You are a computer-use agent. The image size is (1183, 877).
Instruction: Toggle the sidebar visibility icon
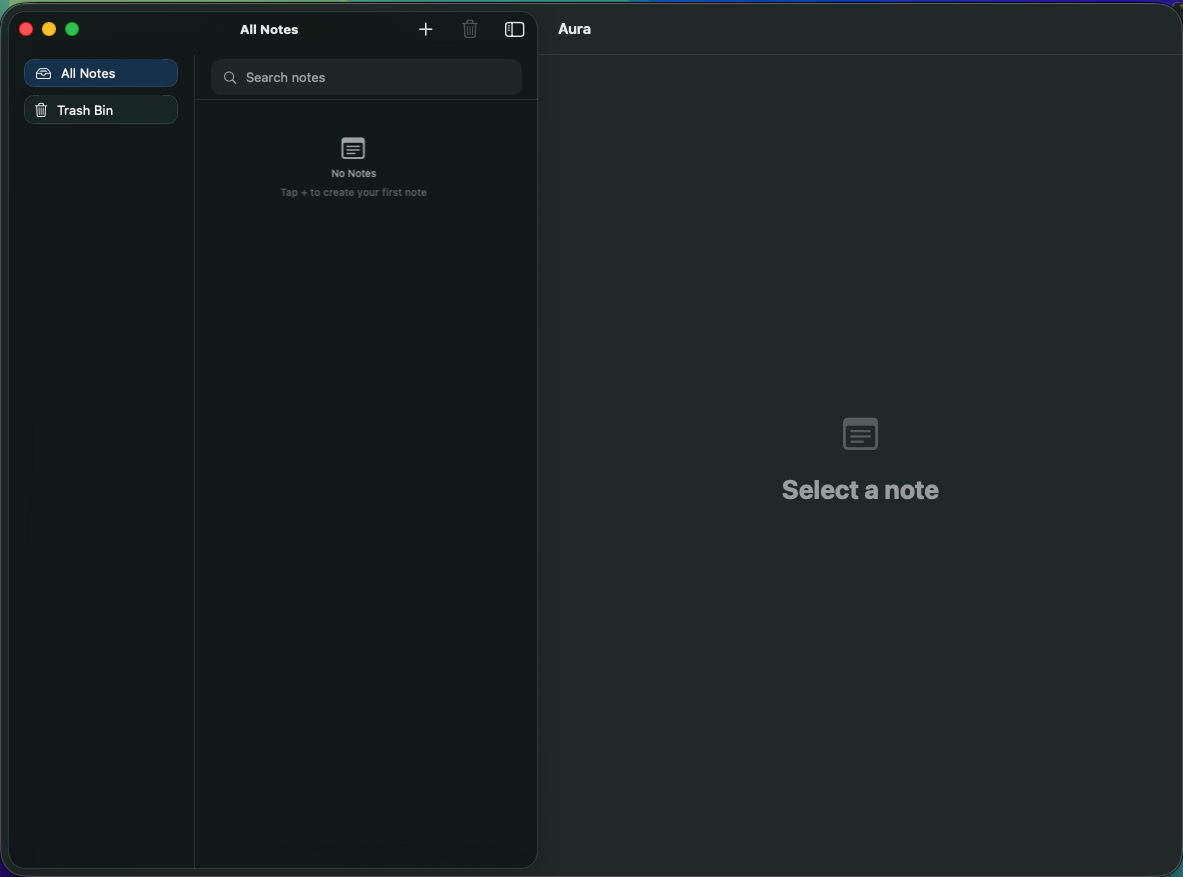coord(513,29)
